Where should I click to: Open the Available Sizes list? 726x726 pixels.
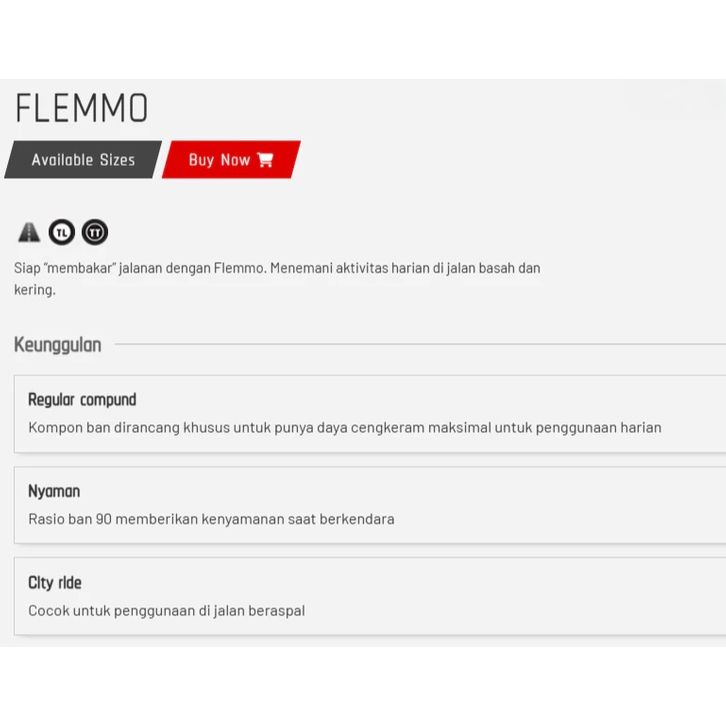pos(83,160)
